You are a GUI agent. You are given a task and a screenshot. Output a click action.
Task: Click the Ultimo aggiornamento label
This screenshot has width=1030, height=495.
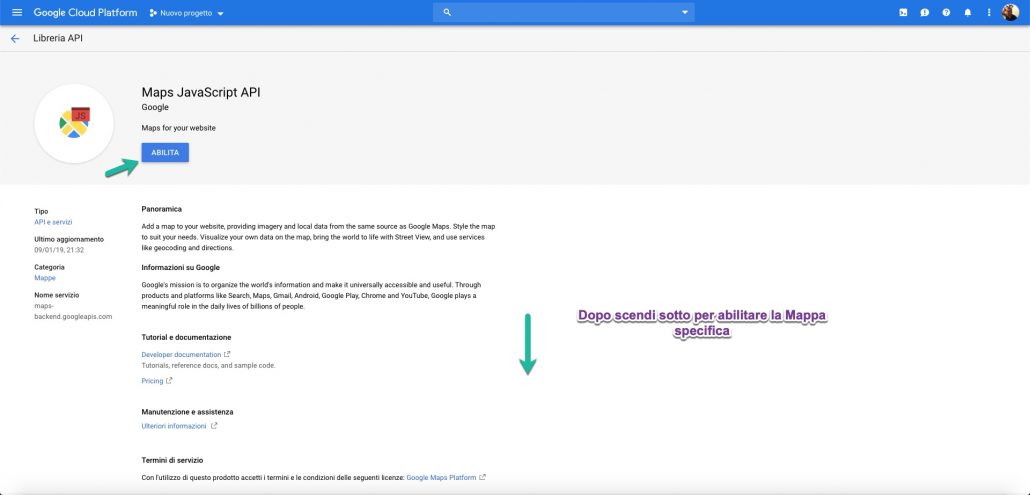[x=69, y=240]
